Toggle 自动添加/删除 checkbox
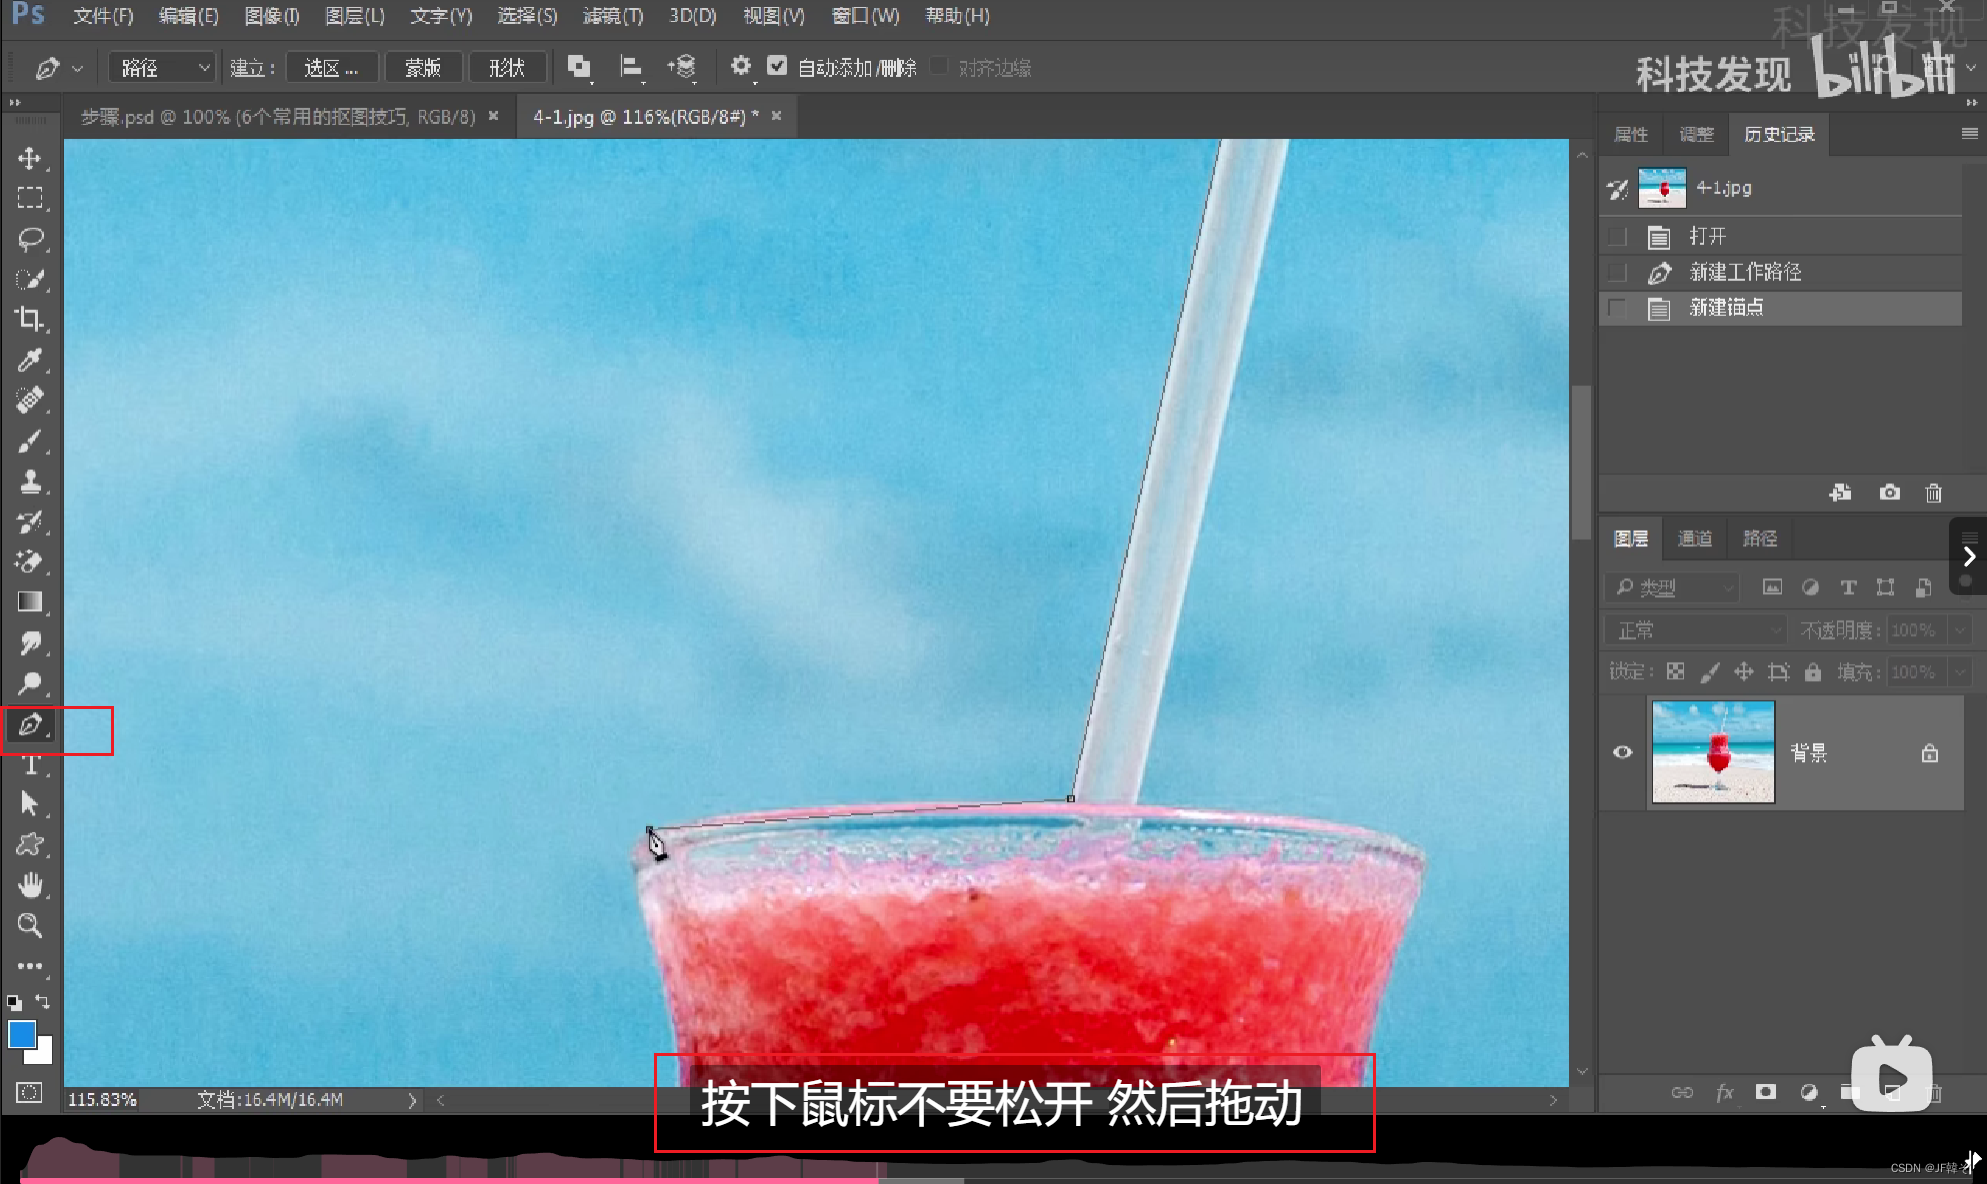 pyautogui.click(x=777, y=66)
